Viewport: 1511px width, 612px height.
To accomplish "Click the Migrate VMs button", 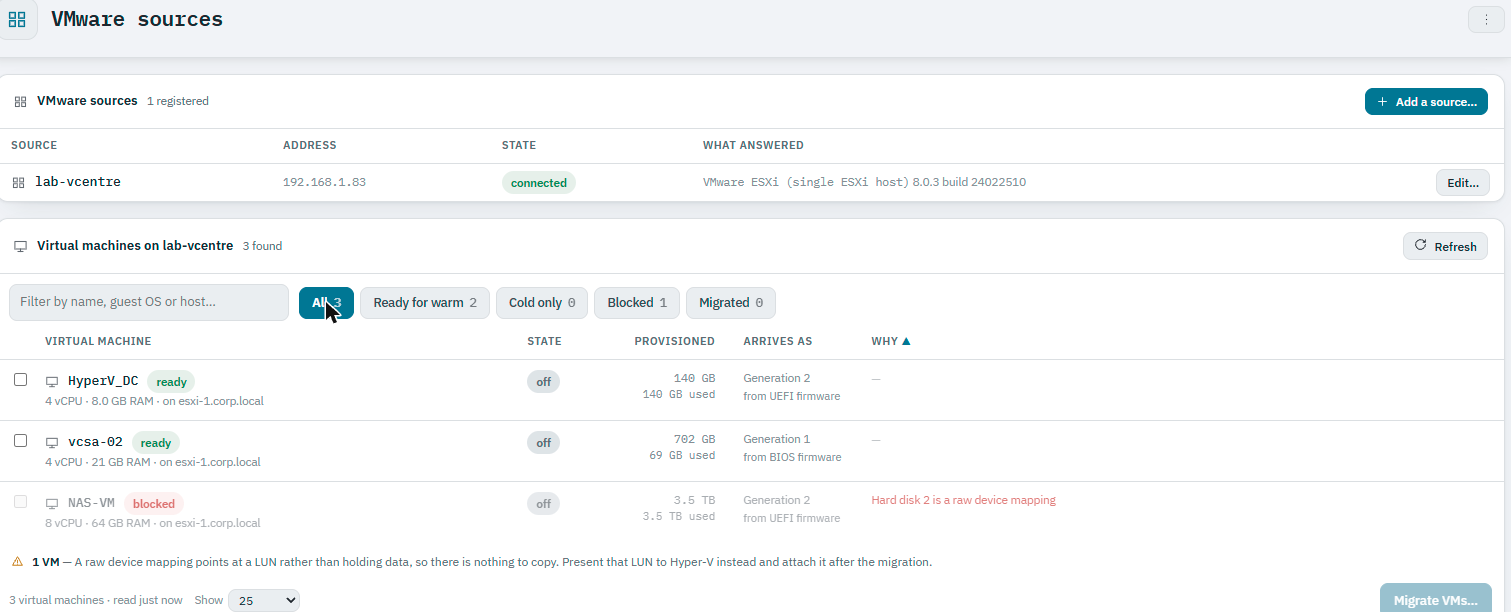I will pyautogui.click(x=1436, y=600).
